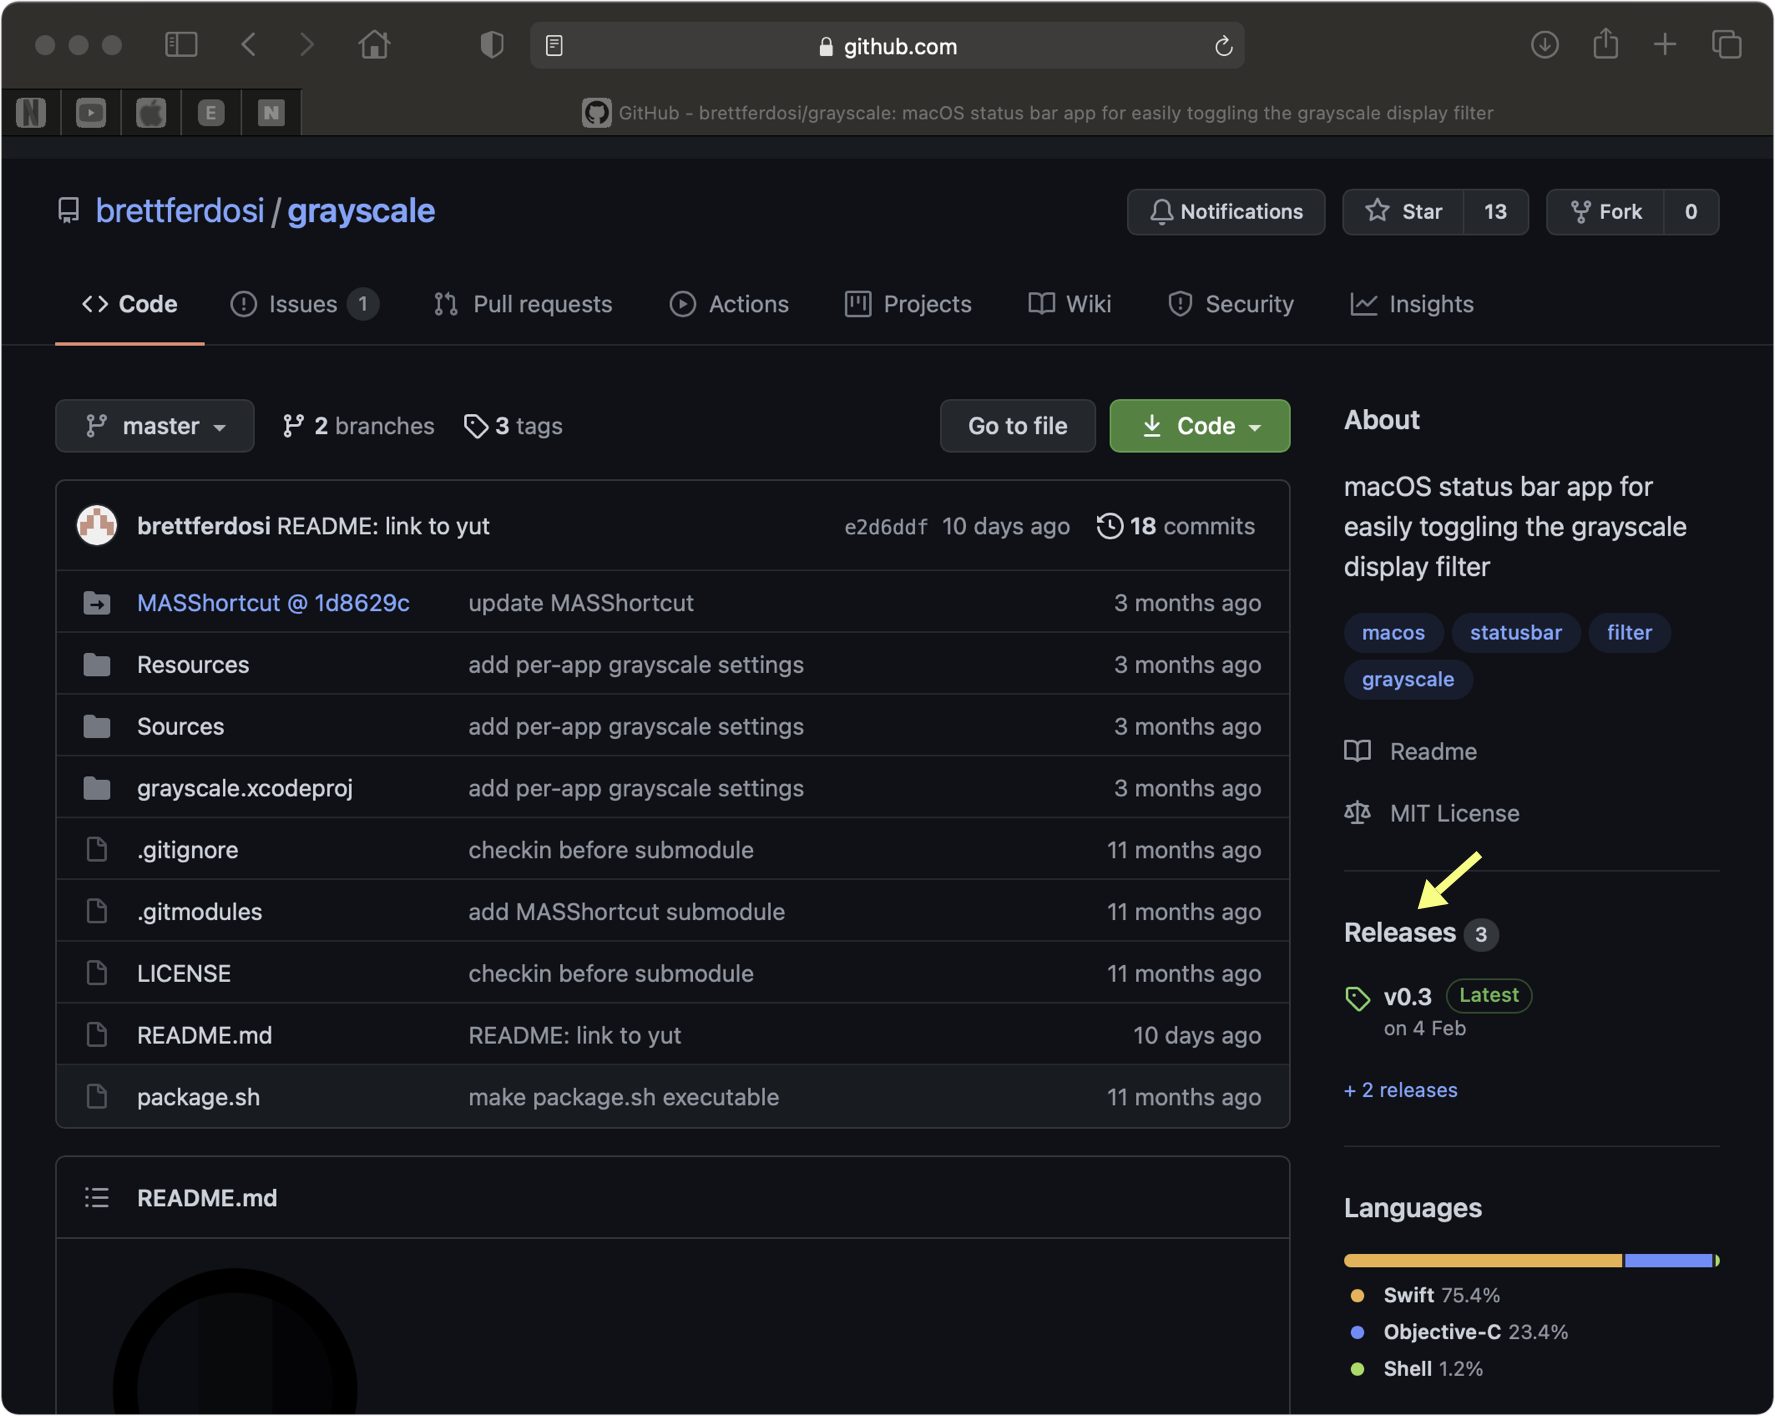1775x1416 pixels.
Task: Open README.md in the file list
Action: pyautogui.click(x=205, y=1036)
